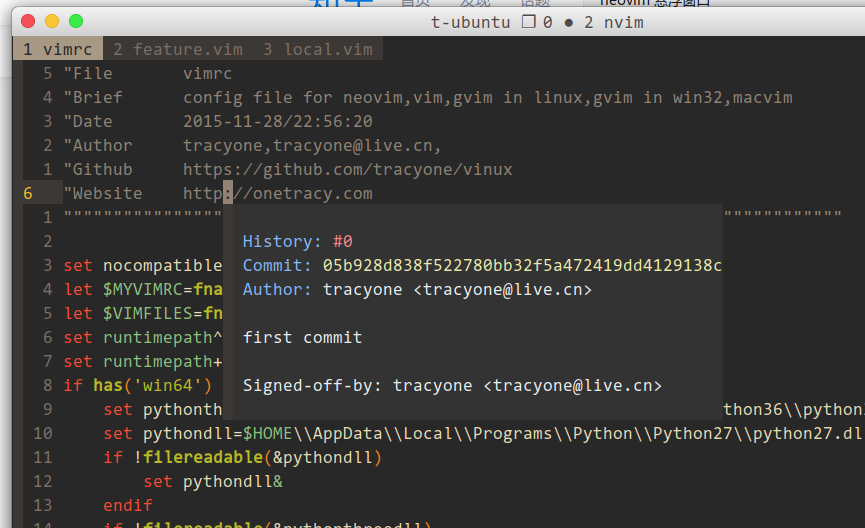Click the 'nvim' label in title bar
This screenshot has height=528, width=865.
623,22
